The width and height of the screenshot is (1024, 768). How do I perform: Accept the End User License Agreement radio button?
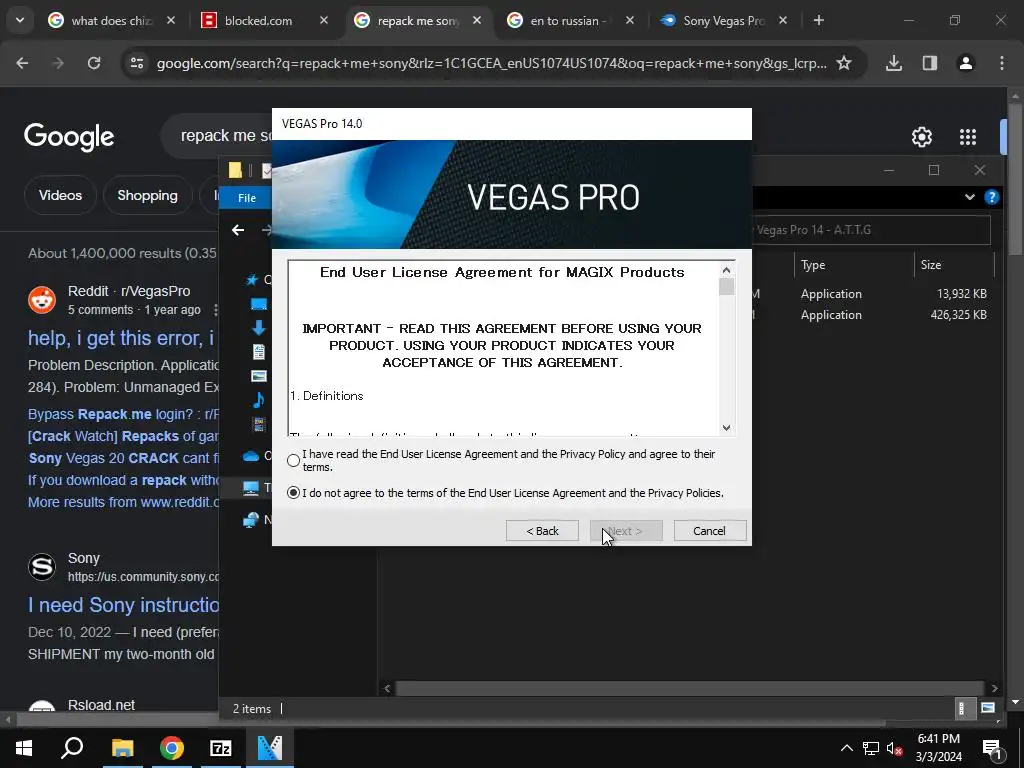(x=293, y=460)
